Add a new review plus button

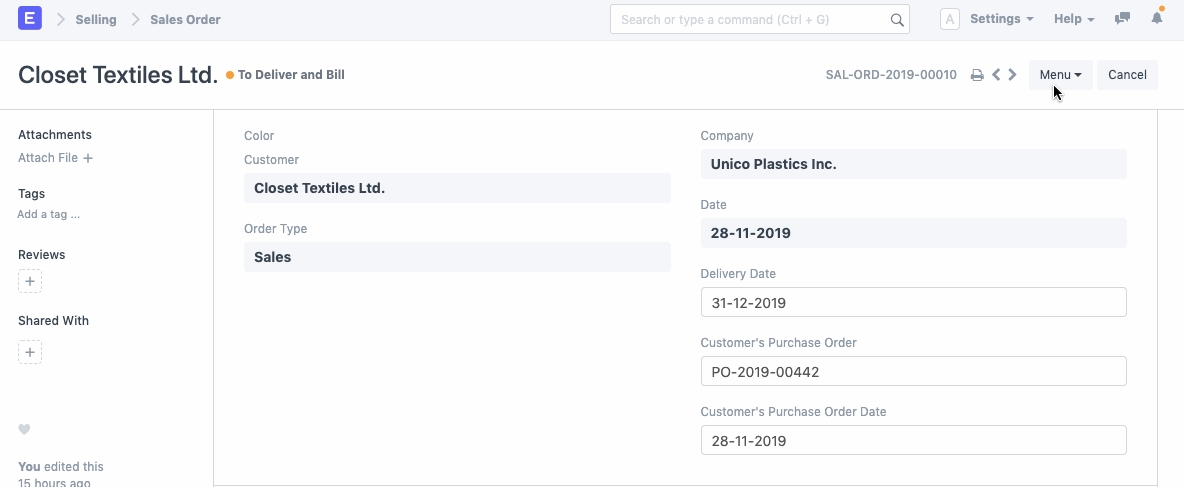tap(30, 282)
